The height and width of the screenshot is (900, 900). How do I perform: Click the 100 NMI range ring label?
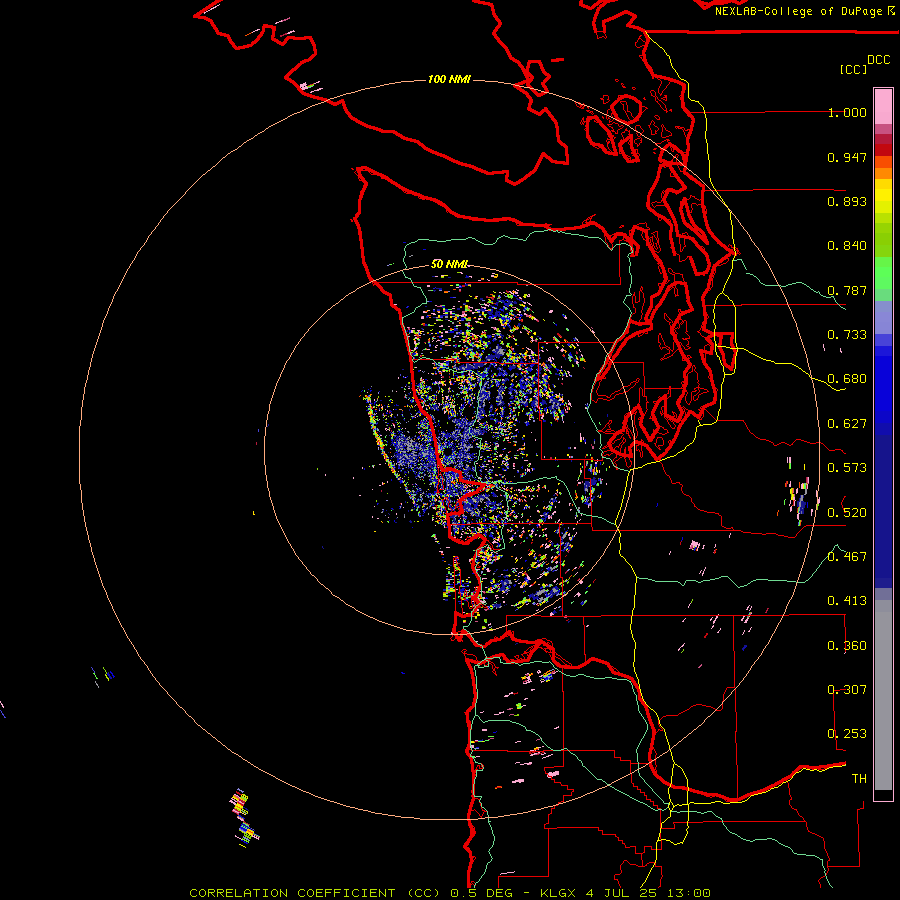click(449, 79)
